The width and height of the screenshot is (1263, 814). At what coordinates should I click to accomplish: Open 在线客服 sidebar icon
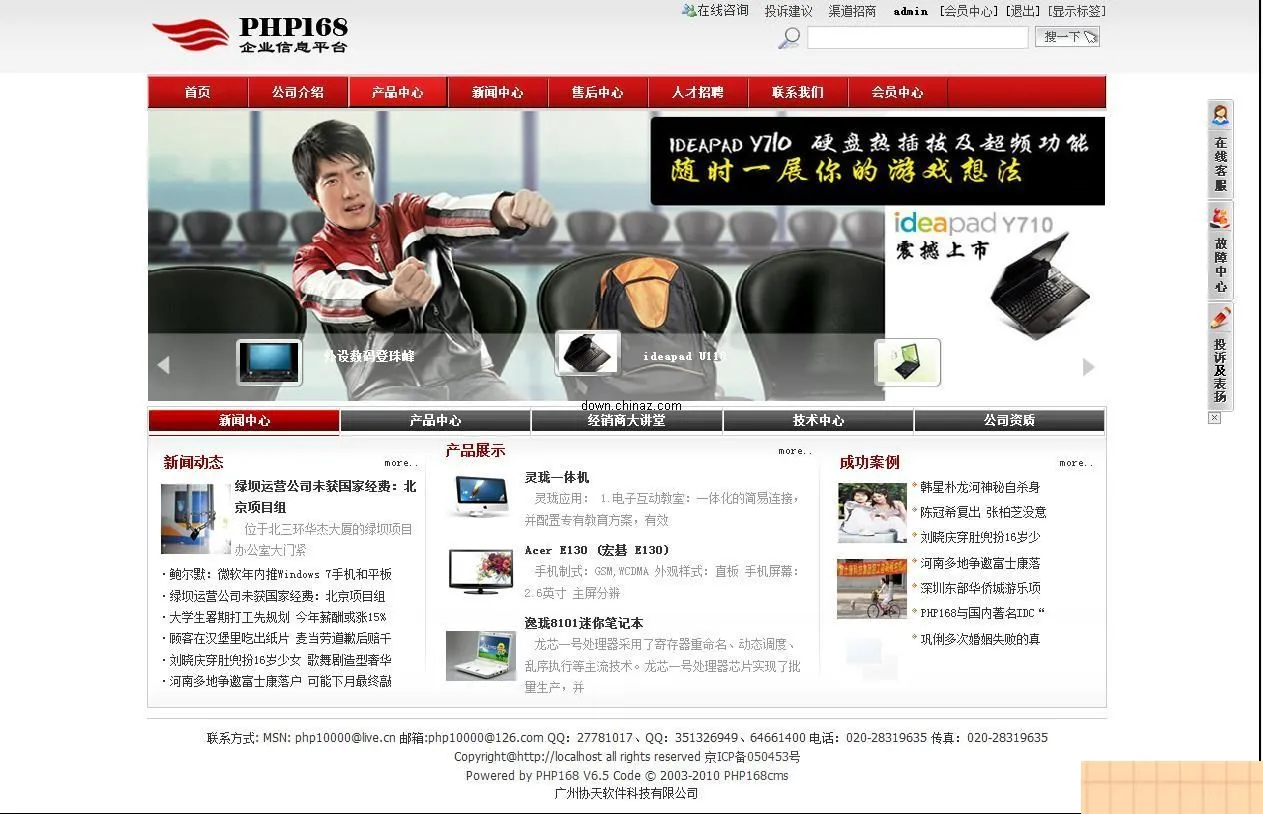tap(1220, 149)
